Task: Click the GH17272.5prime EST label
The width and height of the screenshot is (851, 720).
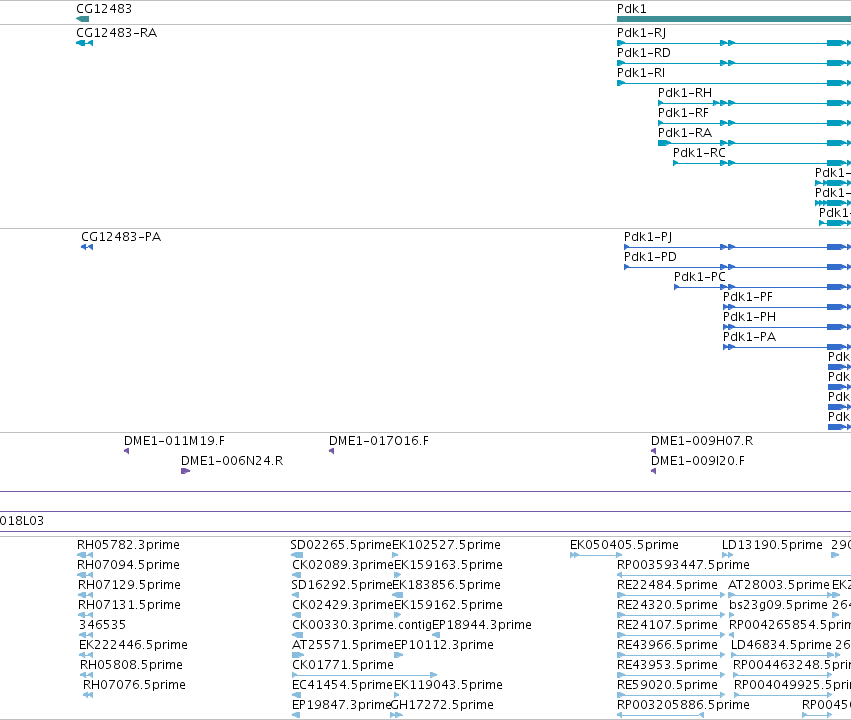Action: point(442,705)
